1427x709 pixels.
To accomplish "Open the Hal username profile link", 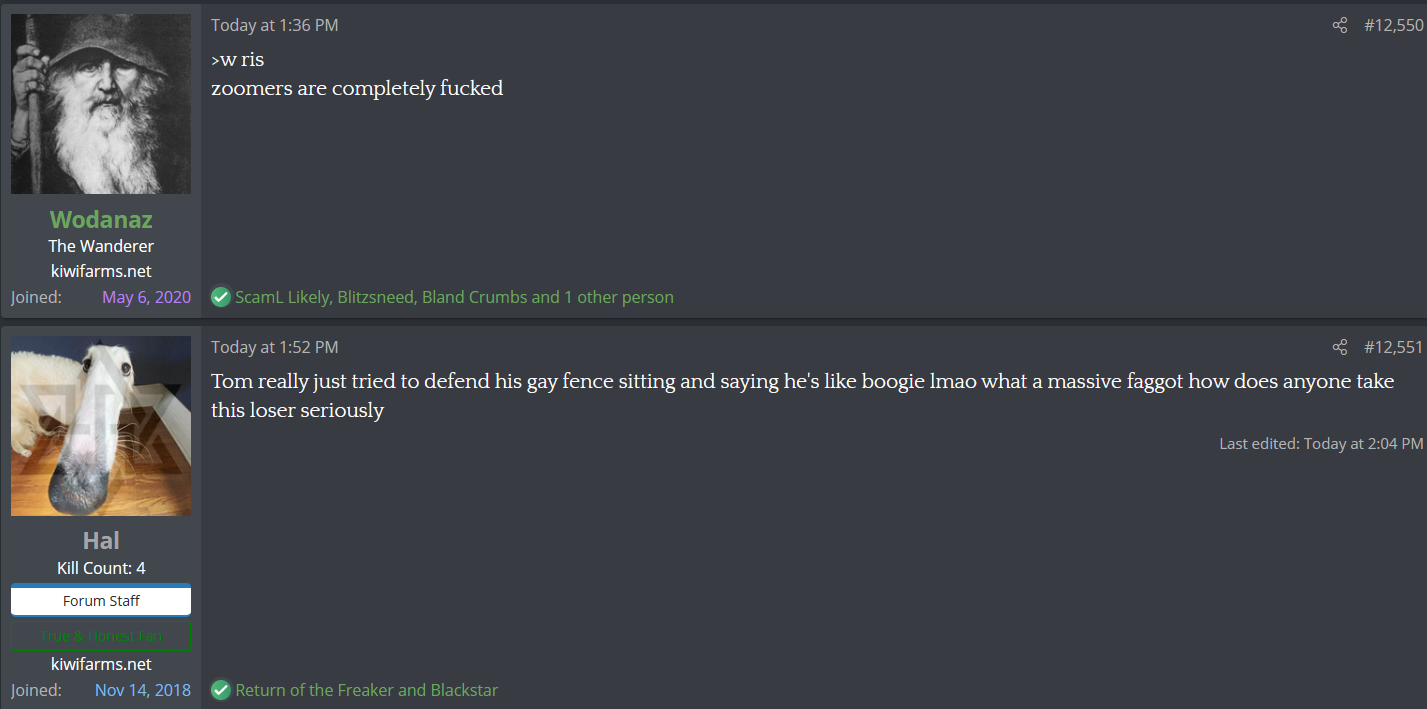I will click(101, 541).
